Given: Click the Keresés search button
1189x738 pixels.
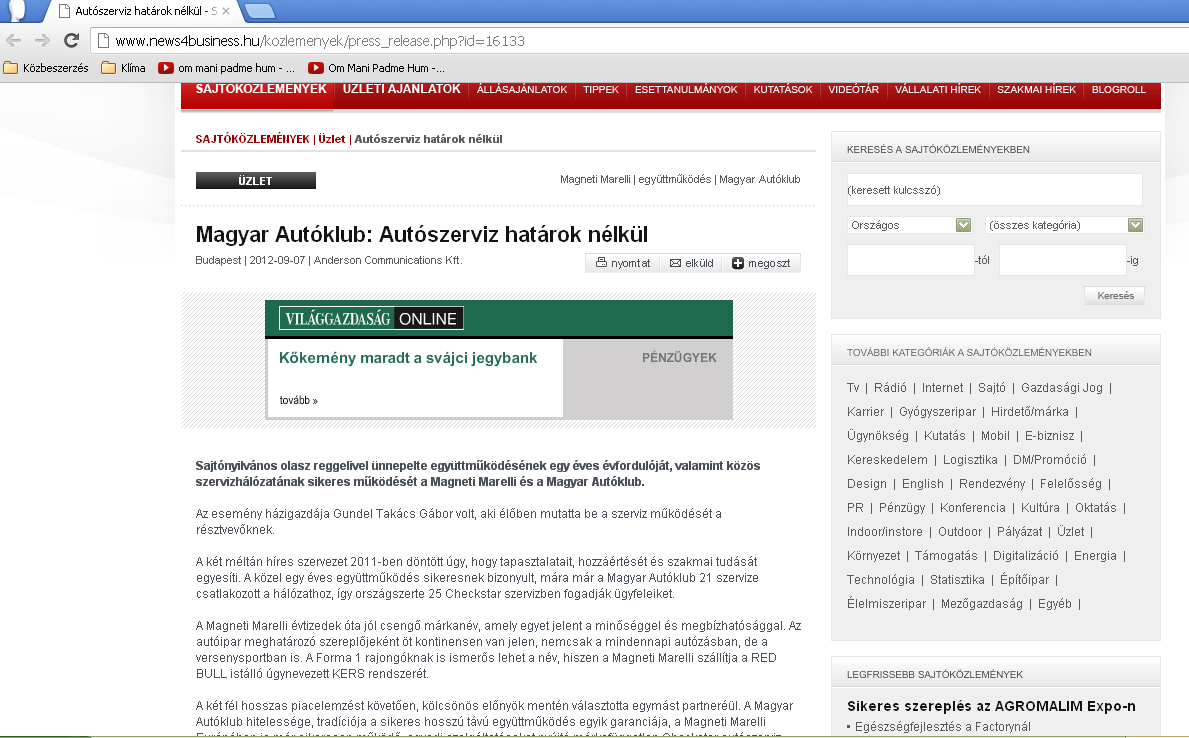Looking at the screenshot, I should pos(1115,296).
